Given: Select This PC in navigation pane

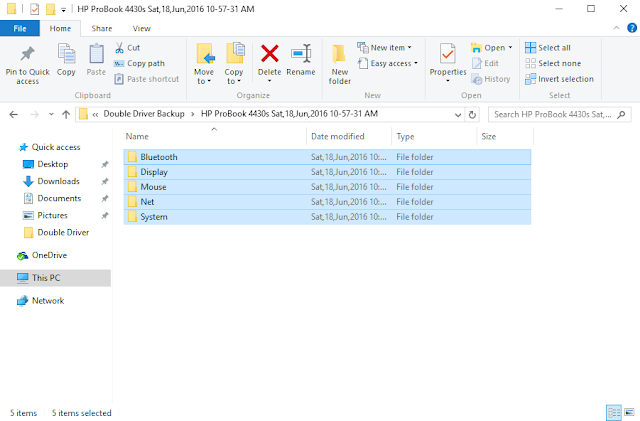Looking at the screenshot, I should tap(56, 278).
